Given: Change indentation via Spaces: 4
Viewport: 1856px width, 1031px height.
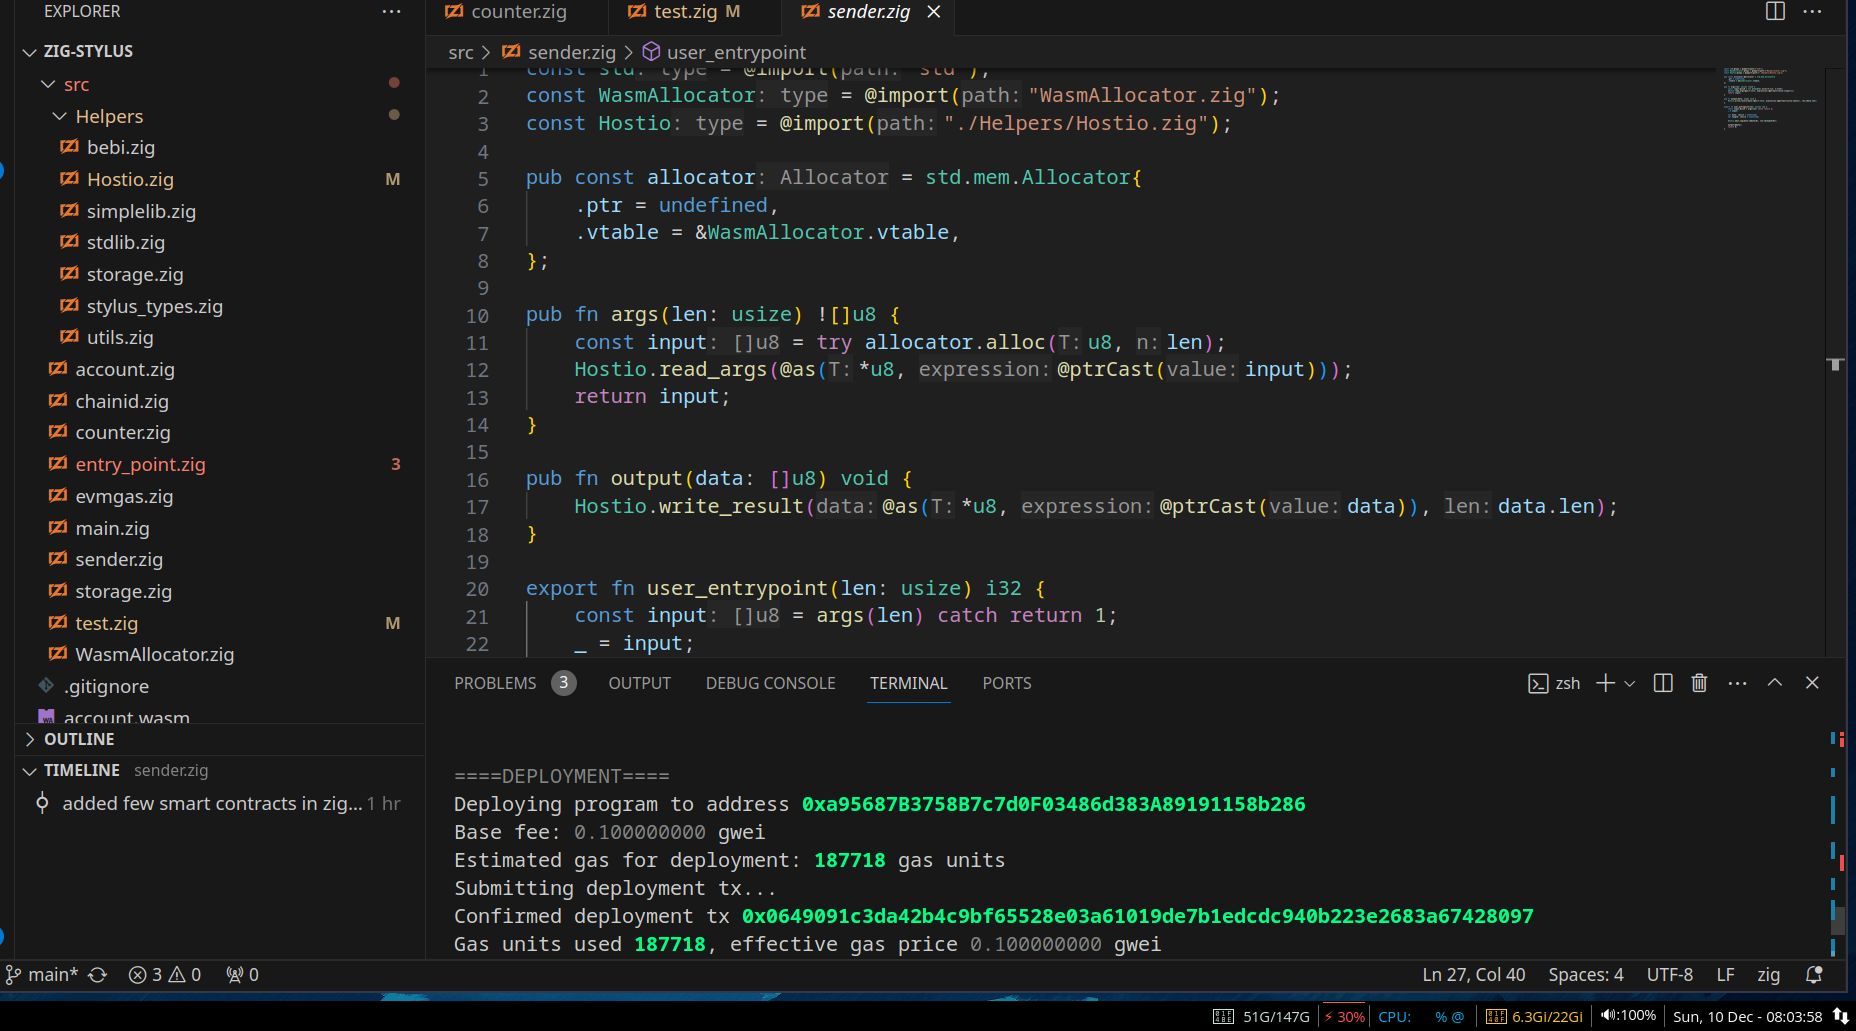Looking at the screenshot, I should pyautogui.click(x=1586, y=974).
